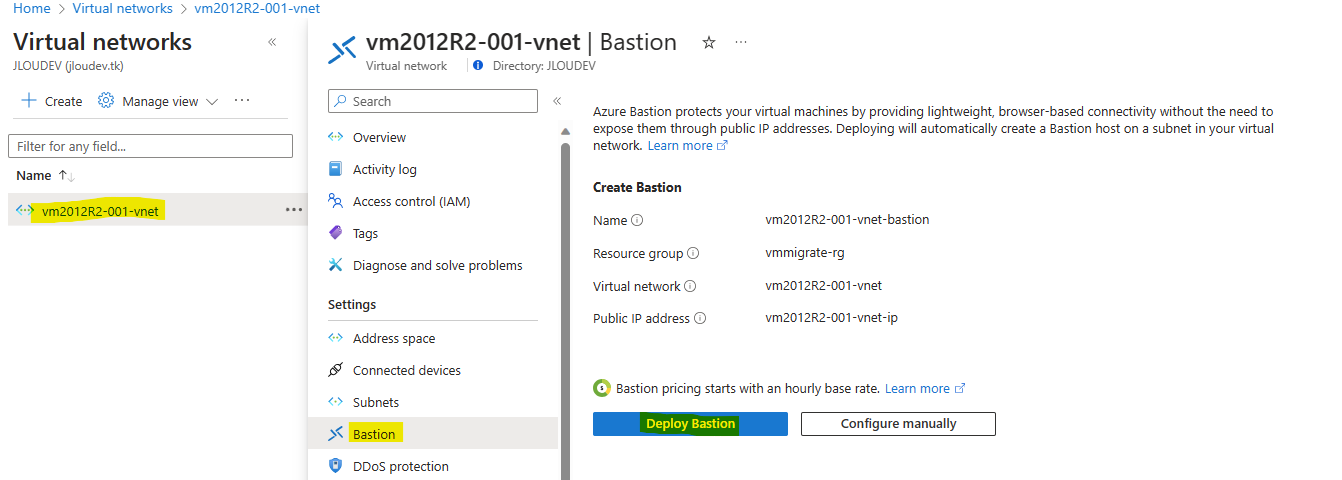Click info icon next to Name field
The width and height of the screenshot is (1342, 480).
pyautogui.click(x=637, y=220)
